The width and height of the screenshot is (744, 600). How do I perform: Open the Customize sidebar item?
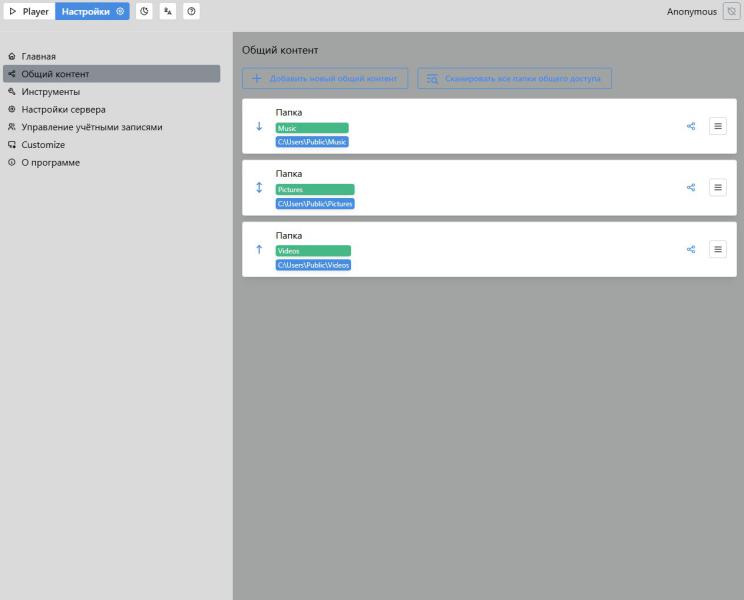[x=43, y=145]
